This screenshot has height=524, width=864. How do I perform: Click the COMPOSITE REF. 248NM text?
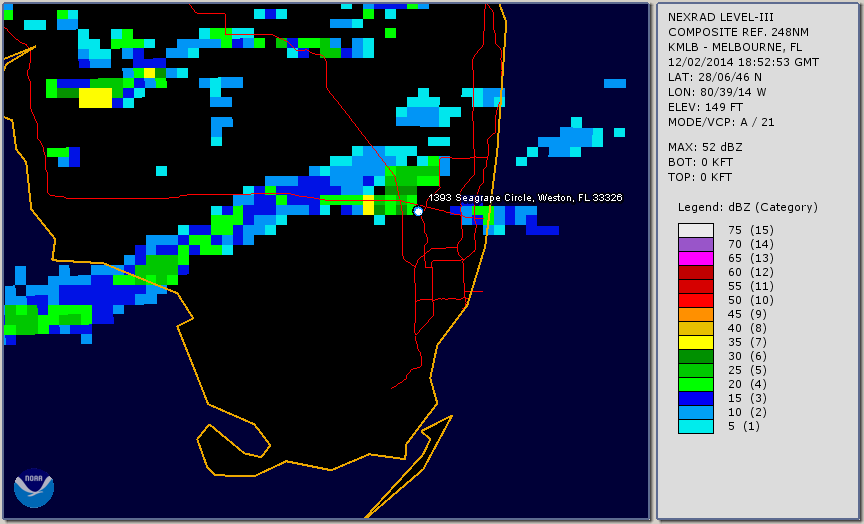pos(738,33)
